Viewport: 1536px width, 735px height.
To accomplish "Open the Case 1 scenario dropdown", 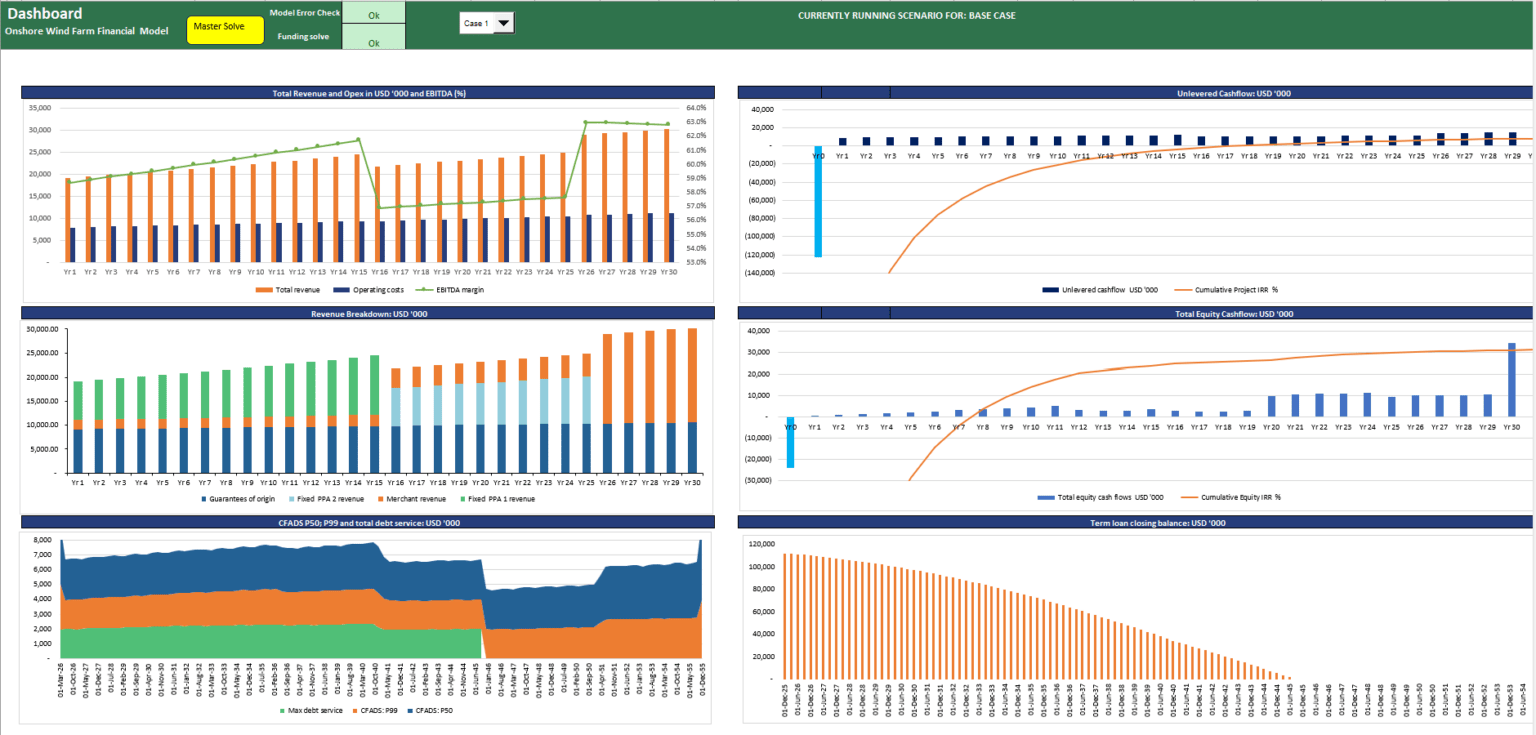I will point(505,22).
